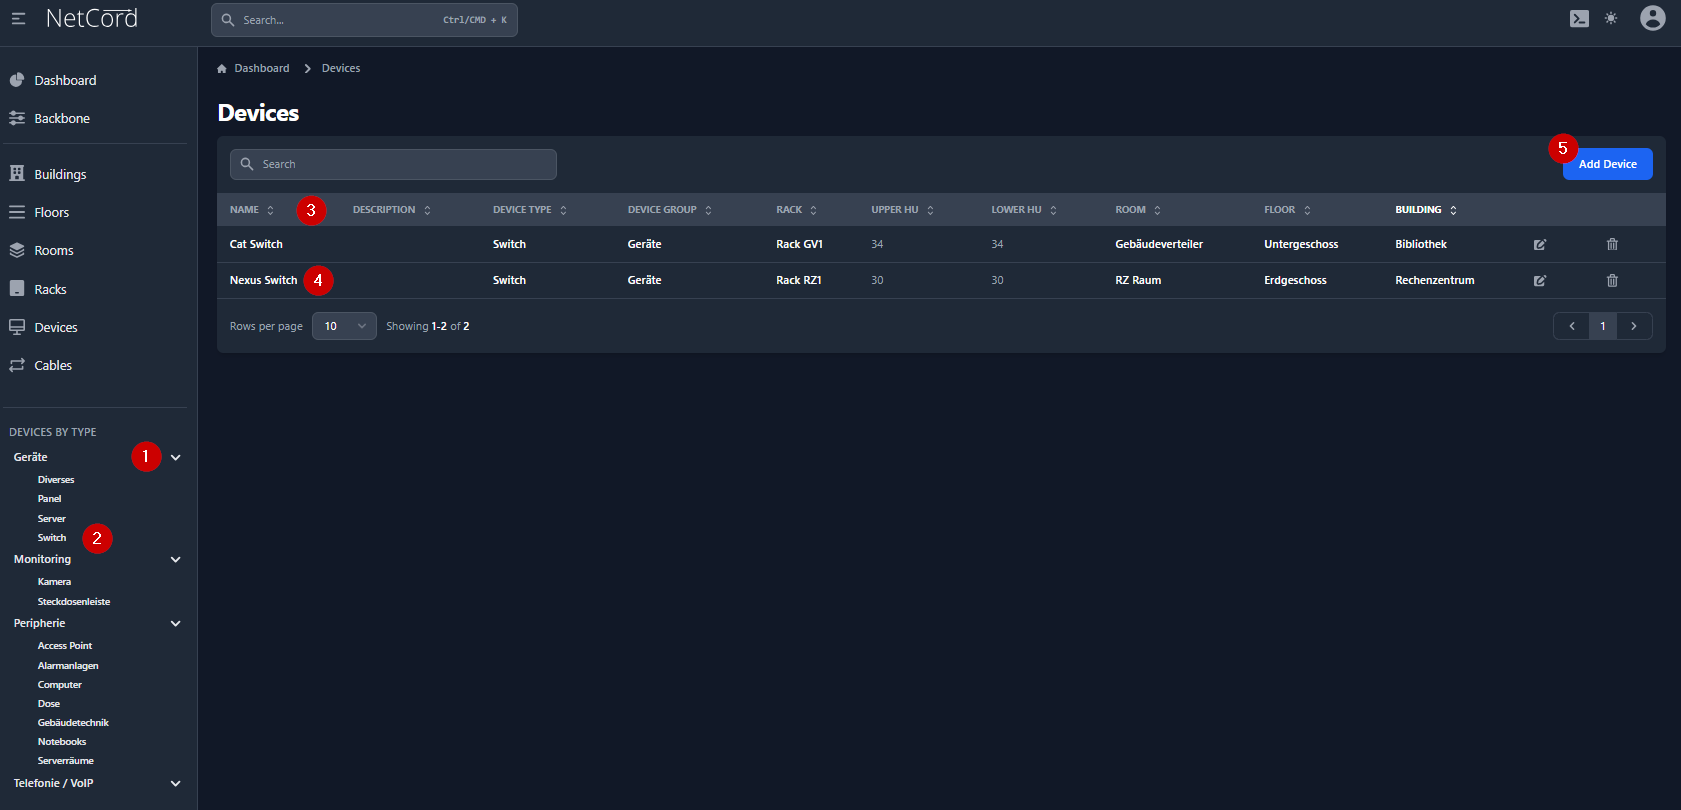This screenshot has height=810, width=1681.
Task: Open the terminal console icon in header
Action: point(1579,19)
